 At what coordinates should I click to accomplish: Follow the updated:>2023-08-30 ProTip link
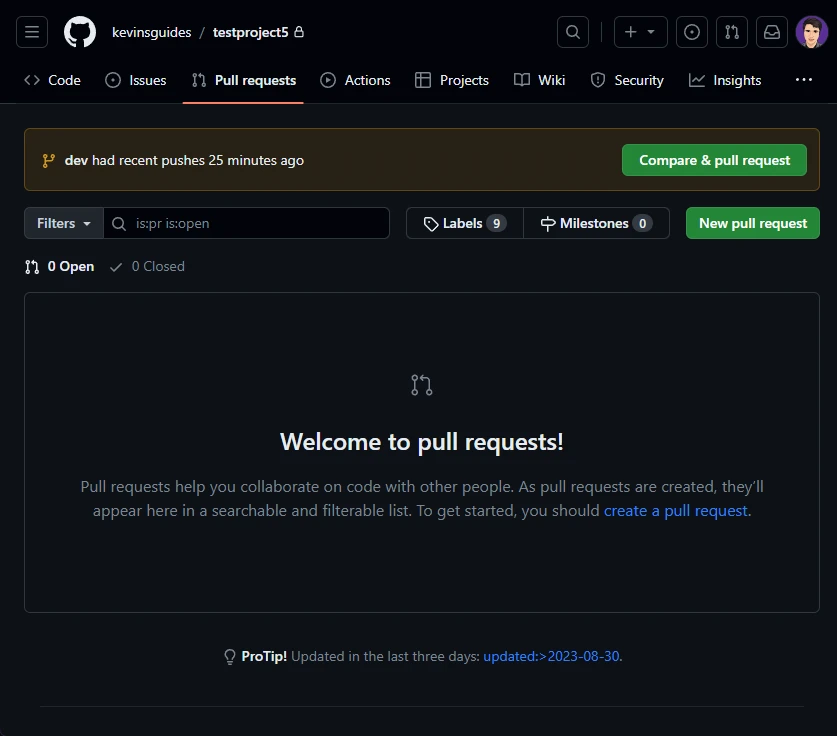click(x=551, y=656)
